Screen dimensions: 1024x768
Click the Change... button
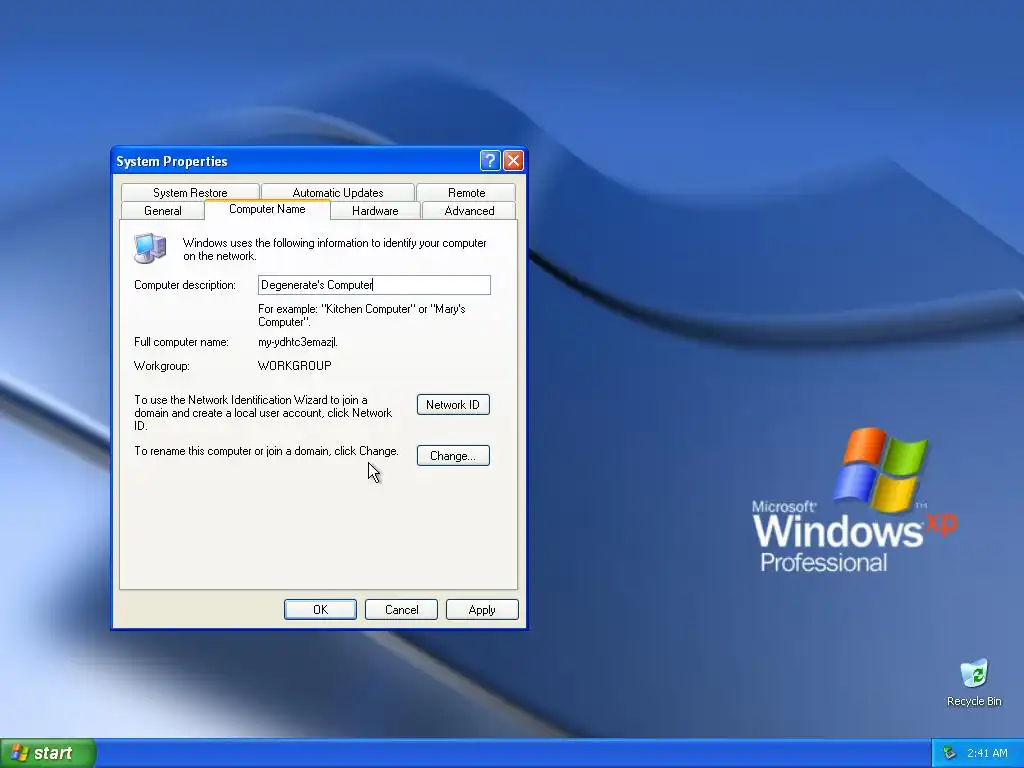click(x=453, y=456)
